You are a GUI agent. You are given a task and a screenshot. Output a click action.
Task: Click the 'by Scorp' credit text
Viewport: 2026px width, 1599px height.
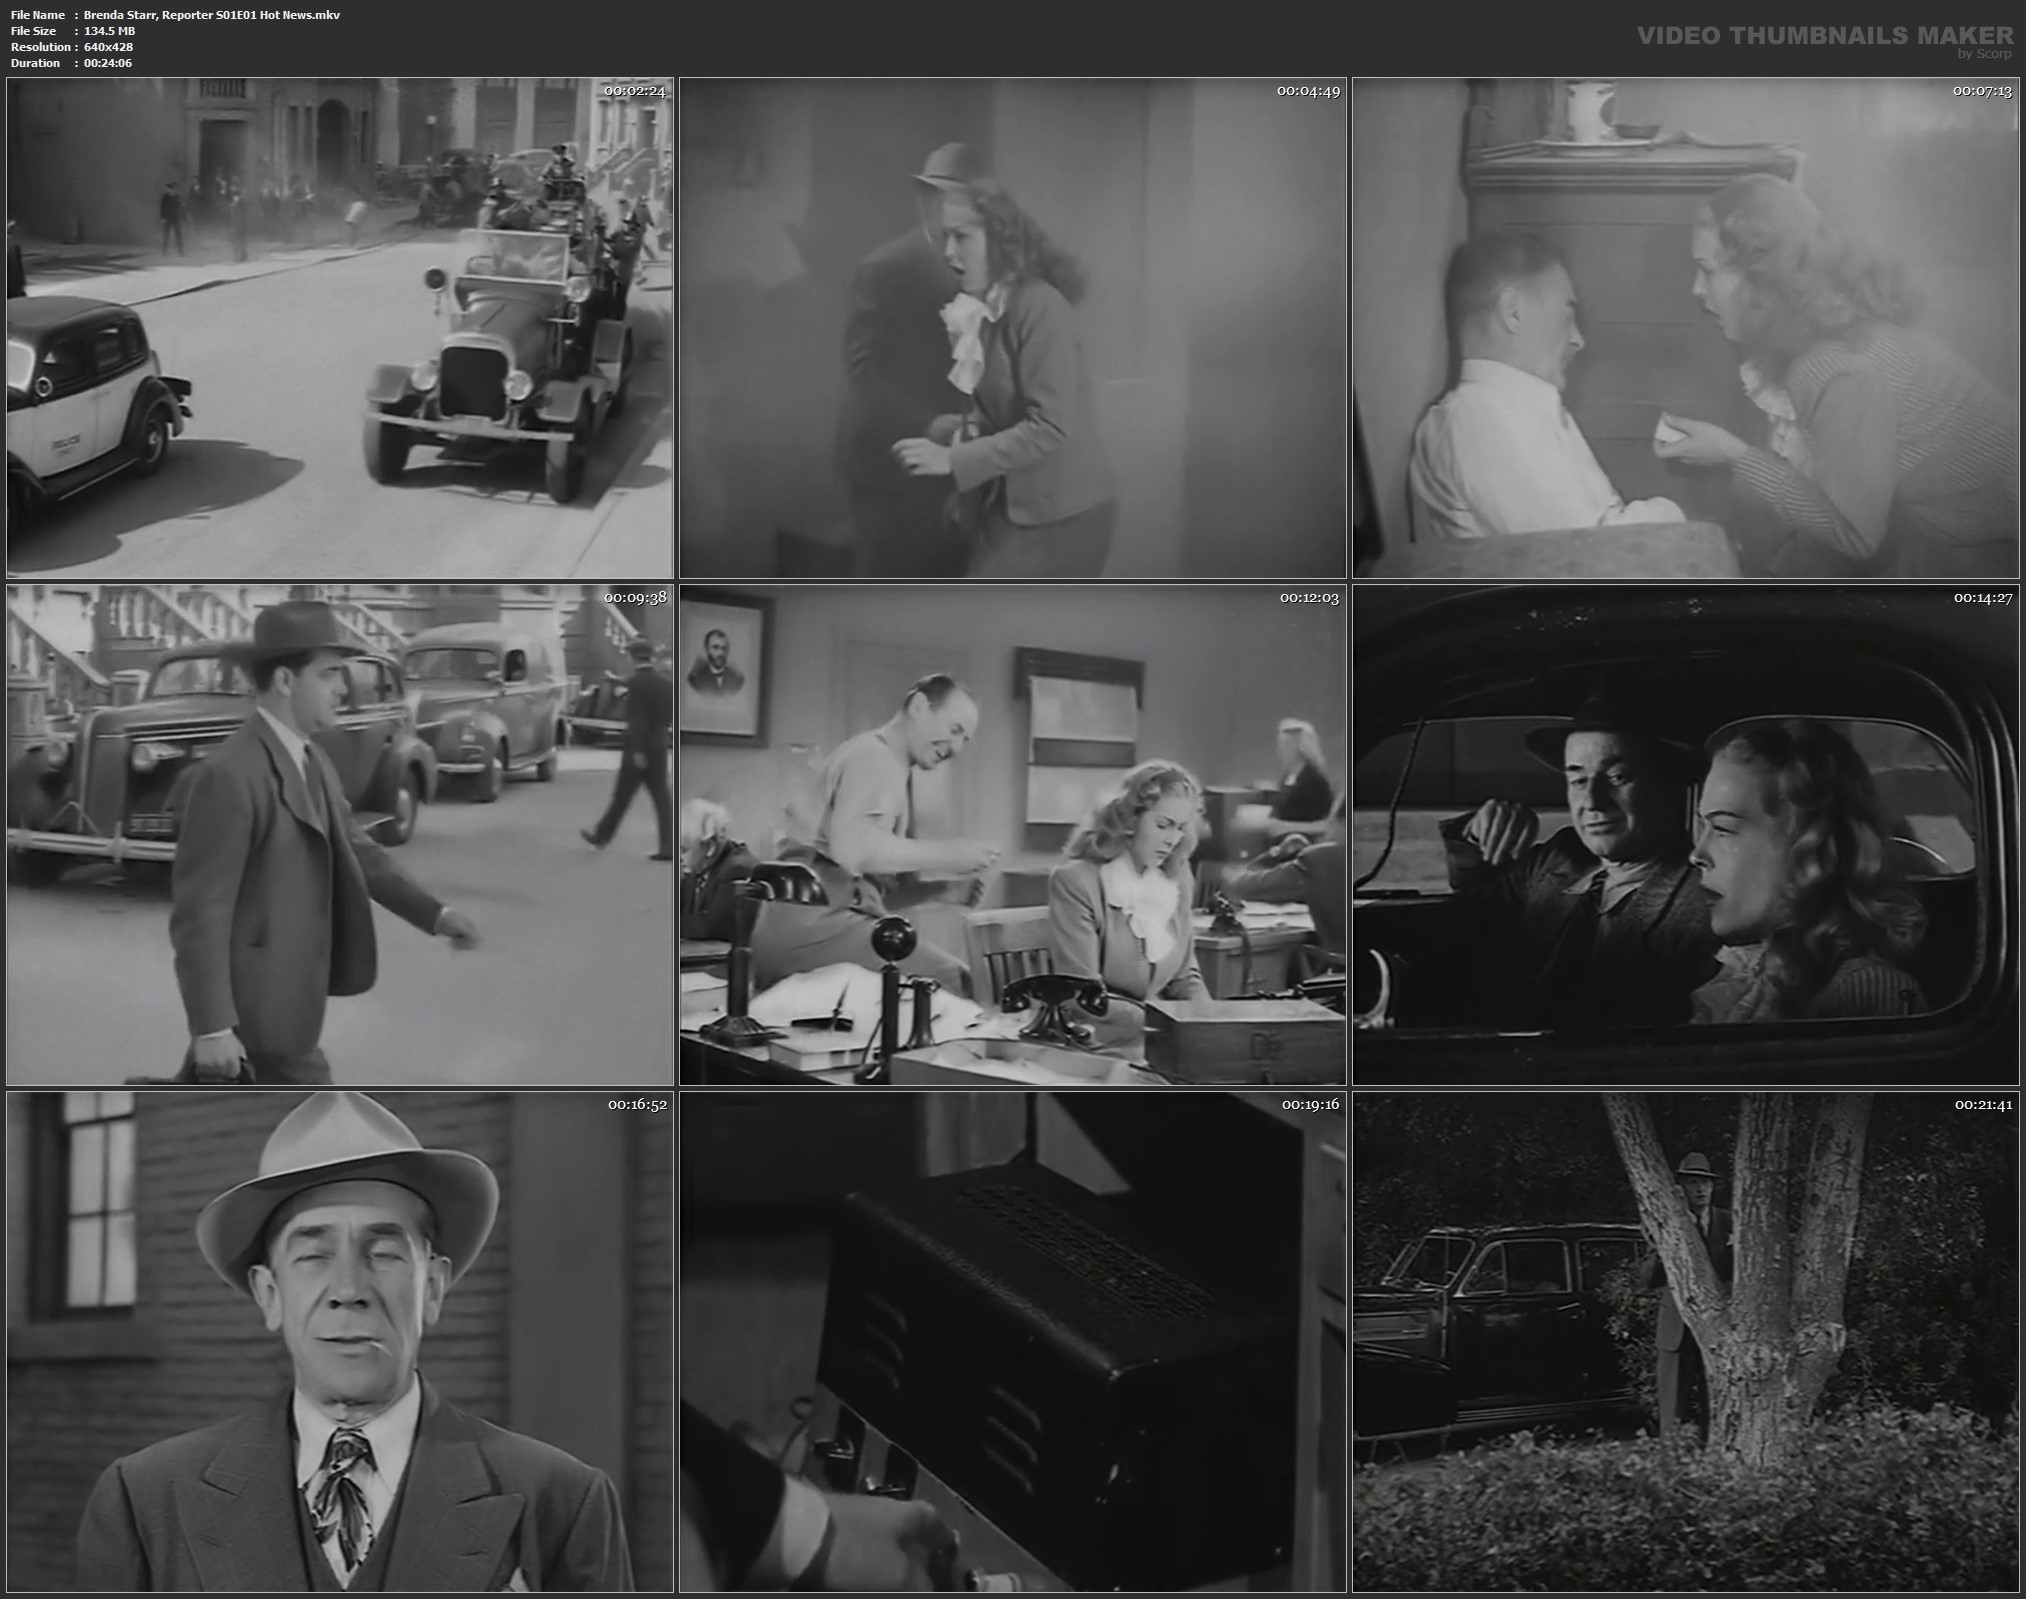tap(1984, 54)
